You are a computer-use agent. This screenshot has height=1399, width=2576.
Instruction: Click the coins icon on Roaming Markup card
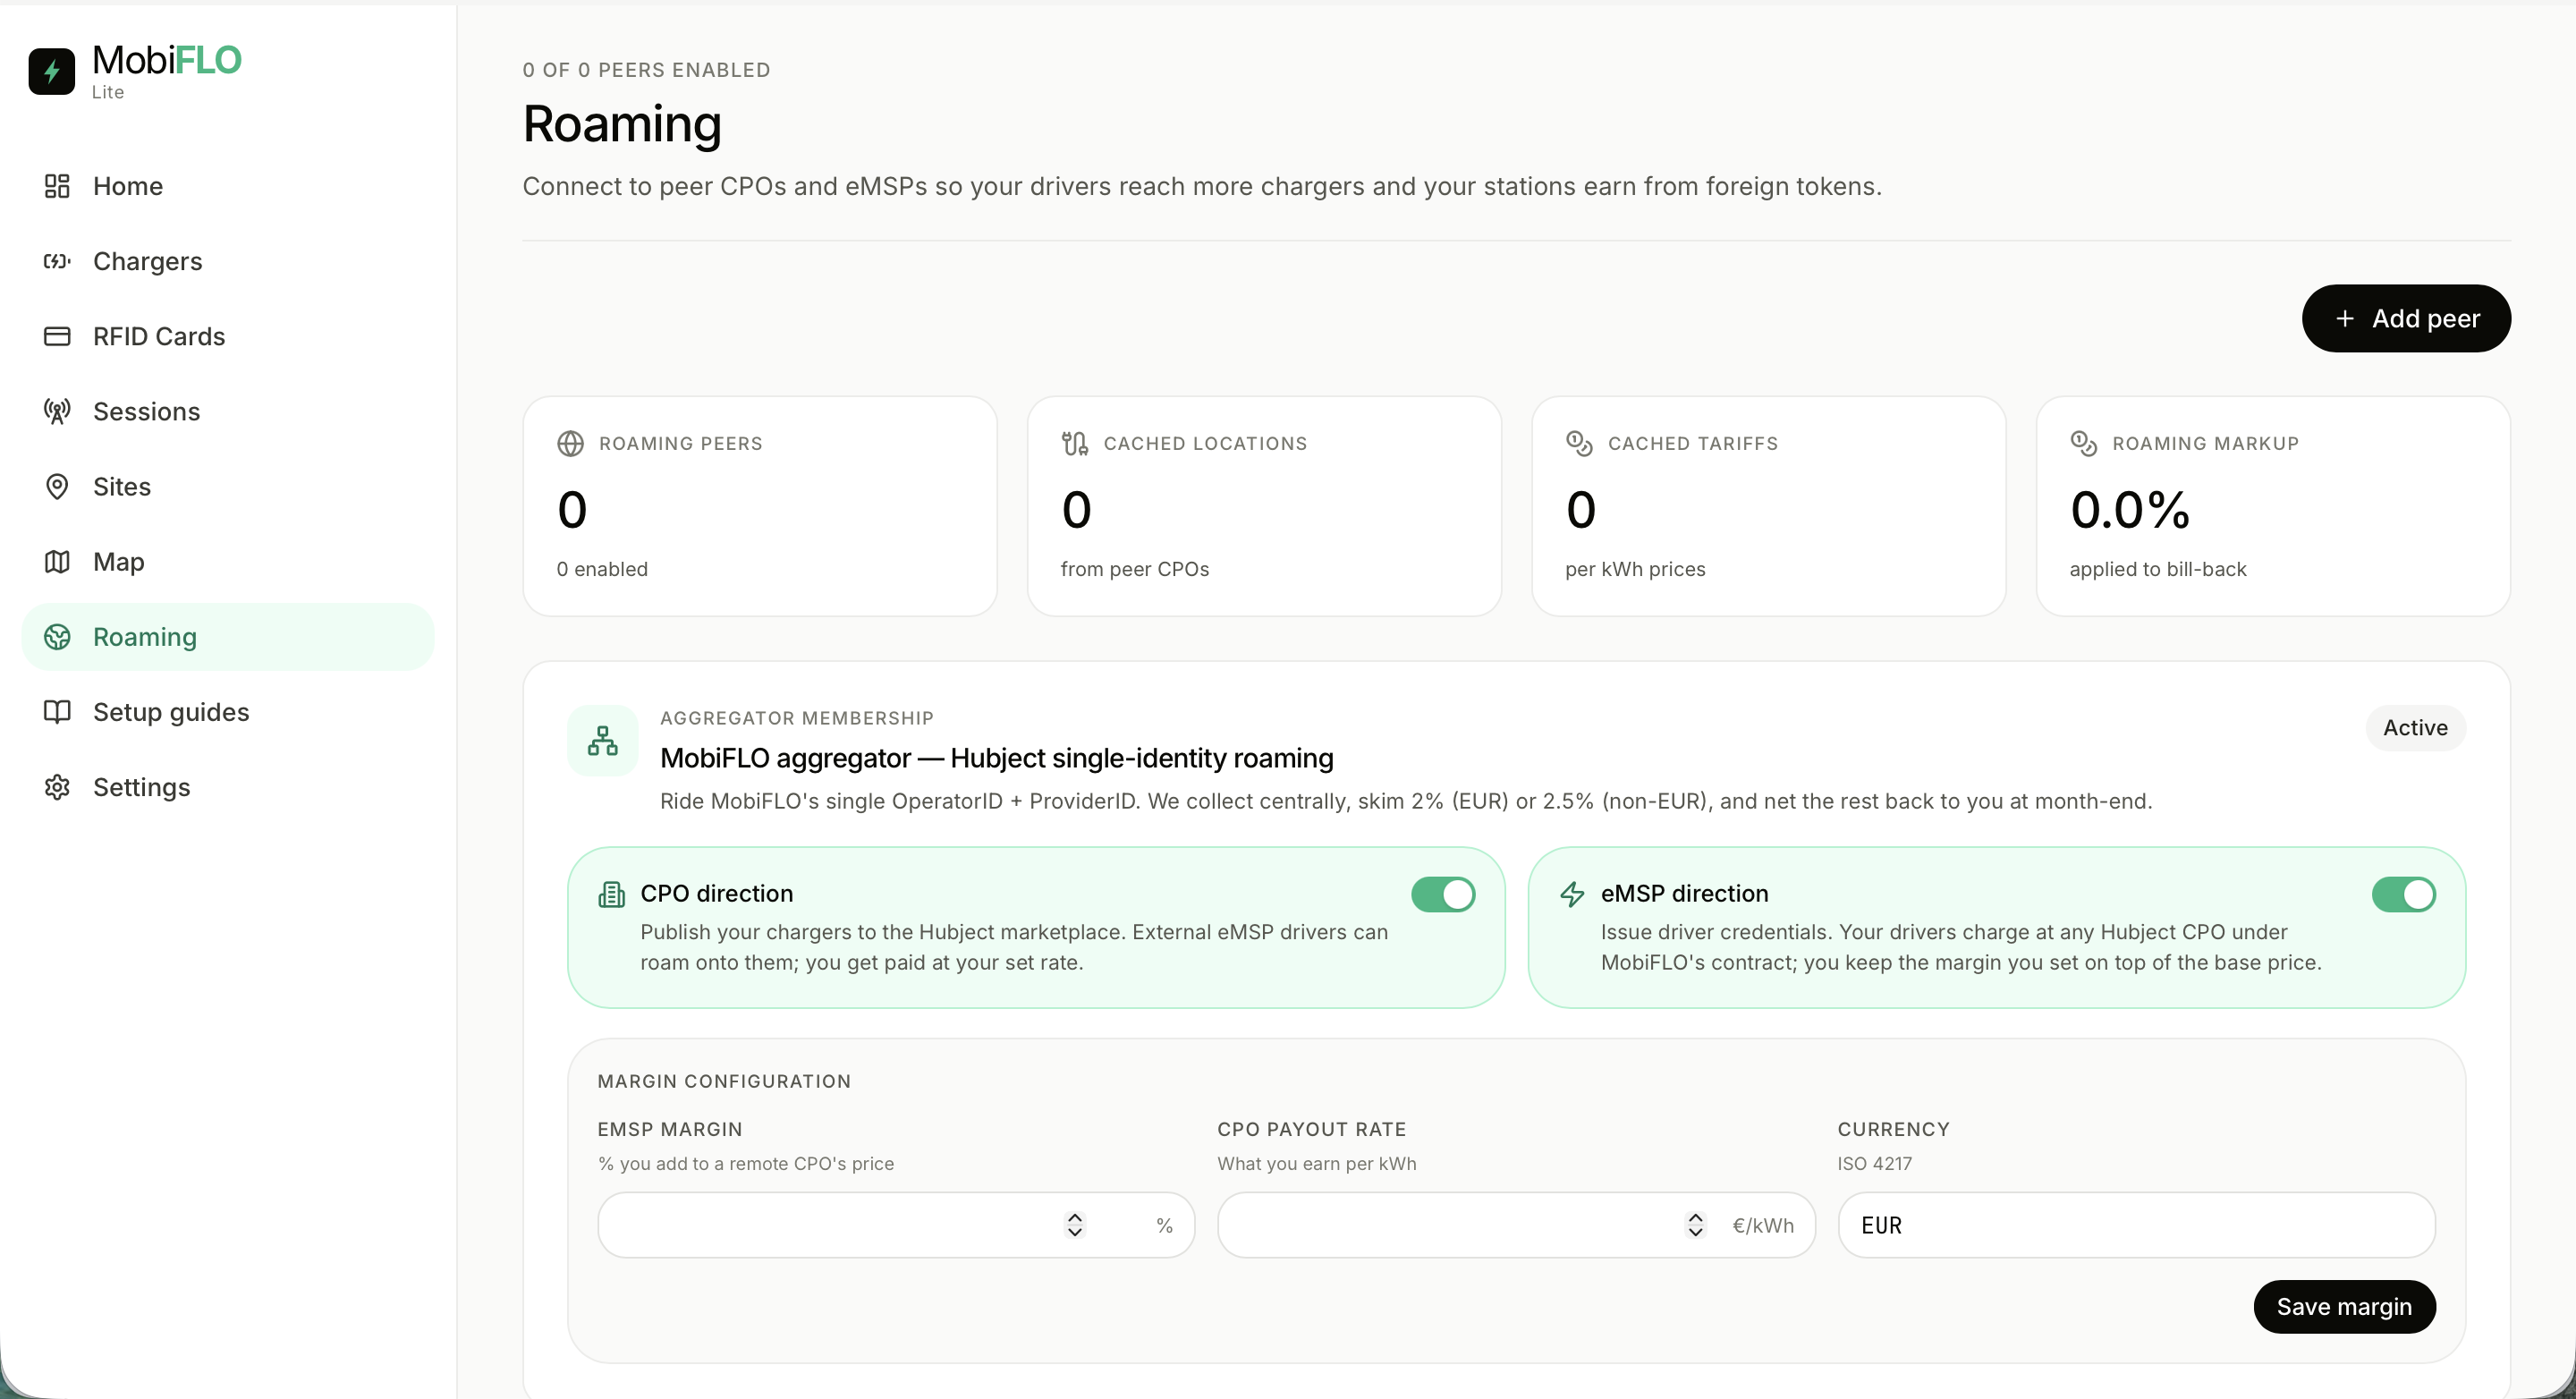coord(2084,443)
